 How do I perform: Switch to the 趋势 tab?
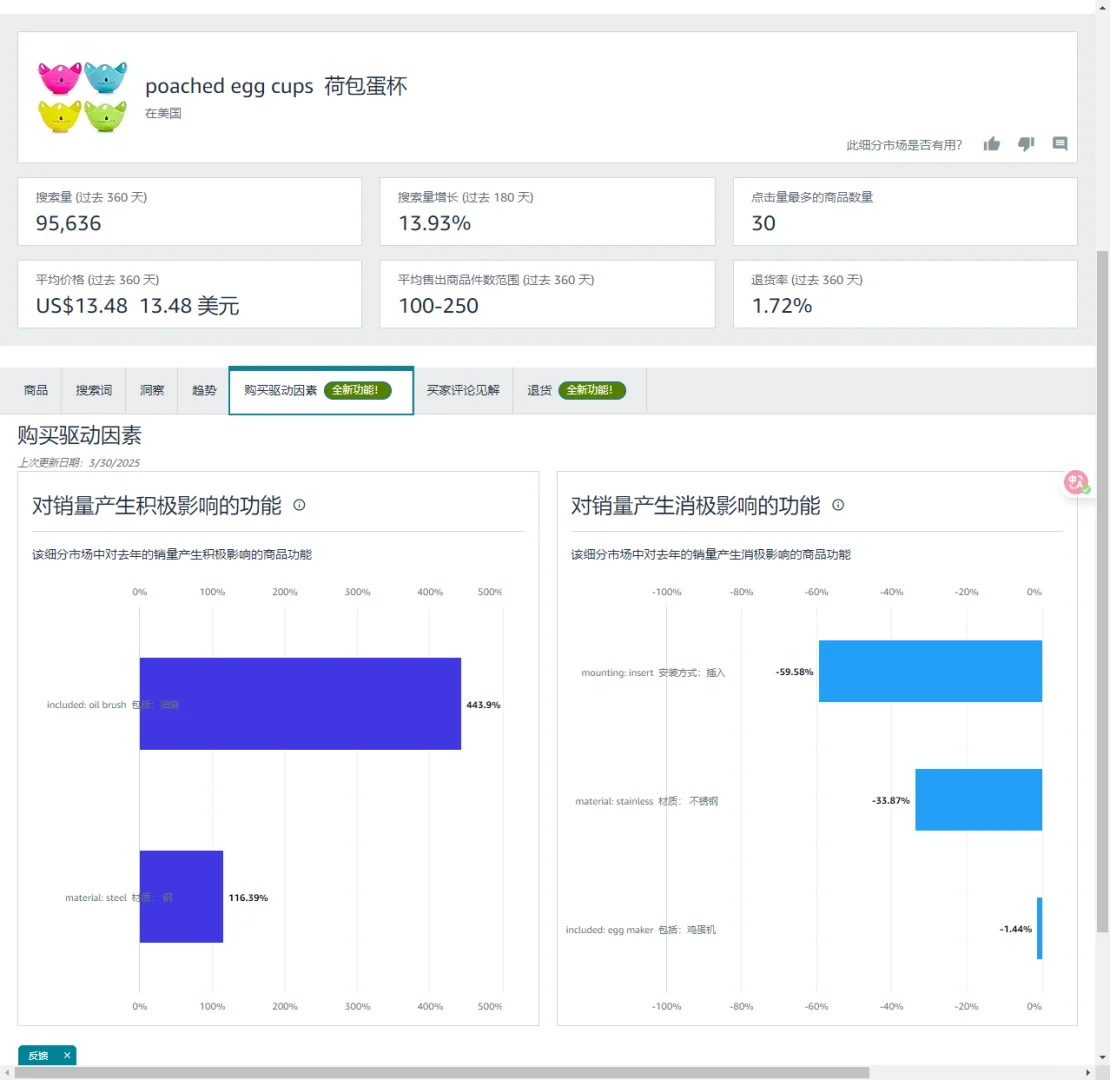coord(204,390)
